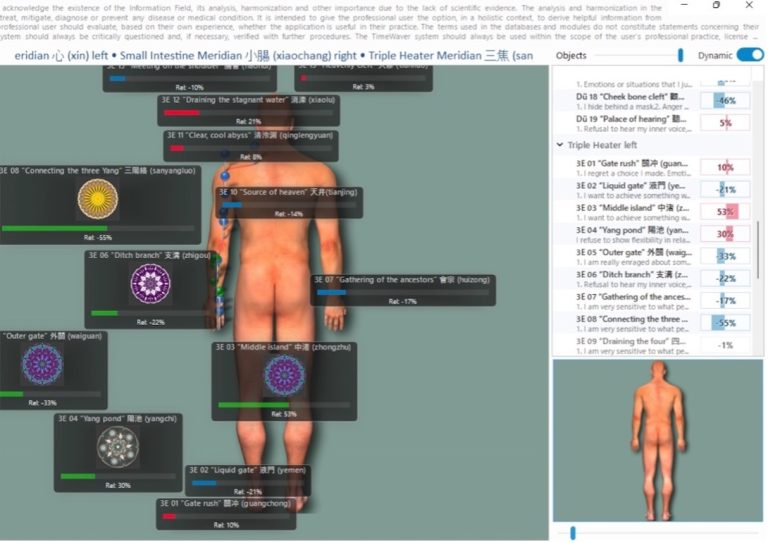Select the 3E 02 Liquid gate list row
The width and height of the screenshot is (768, 543).
652,190
